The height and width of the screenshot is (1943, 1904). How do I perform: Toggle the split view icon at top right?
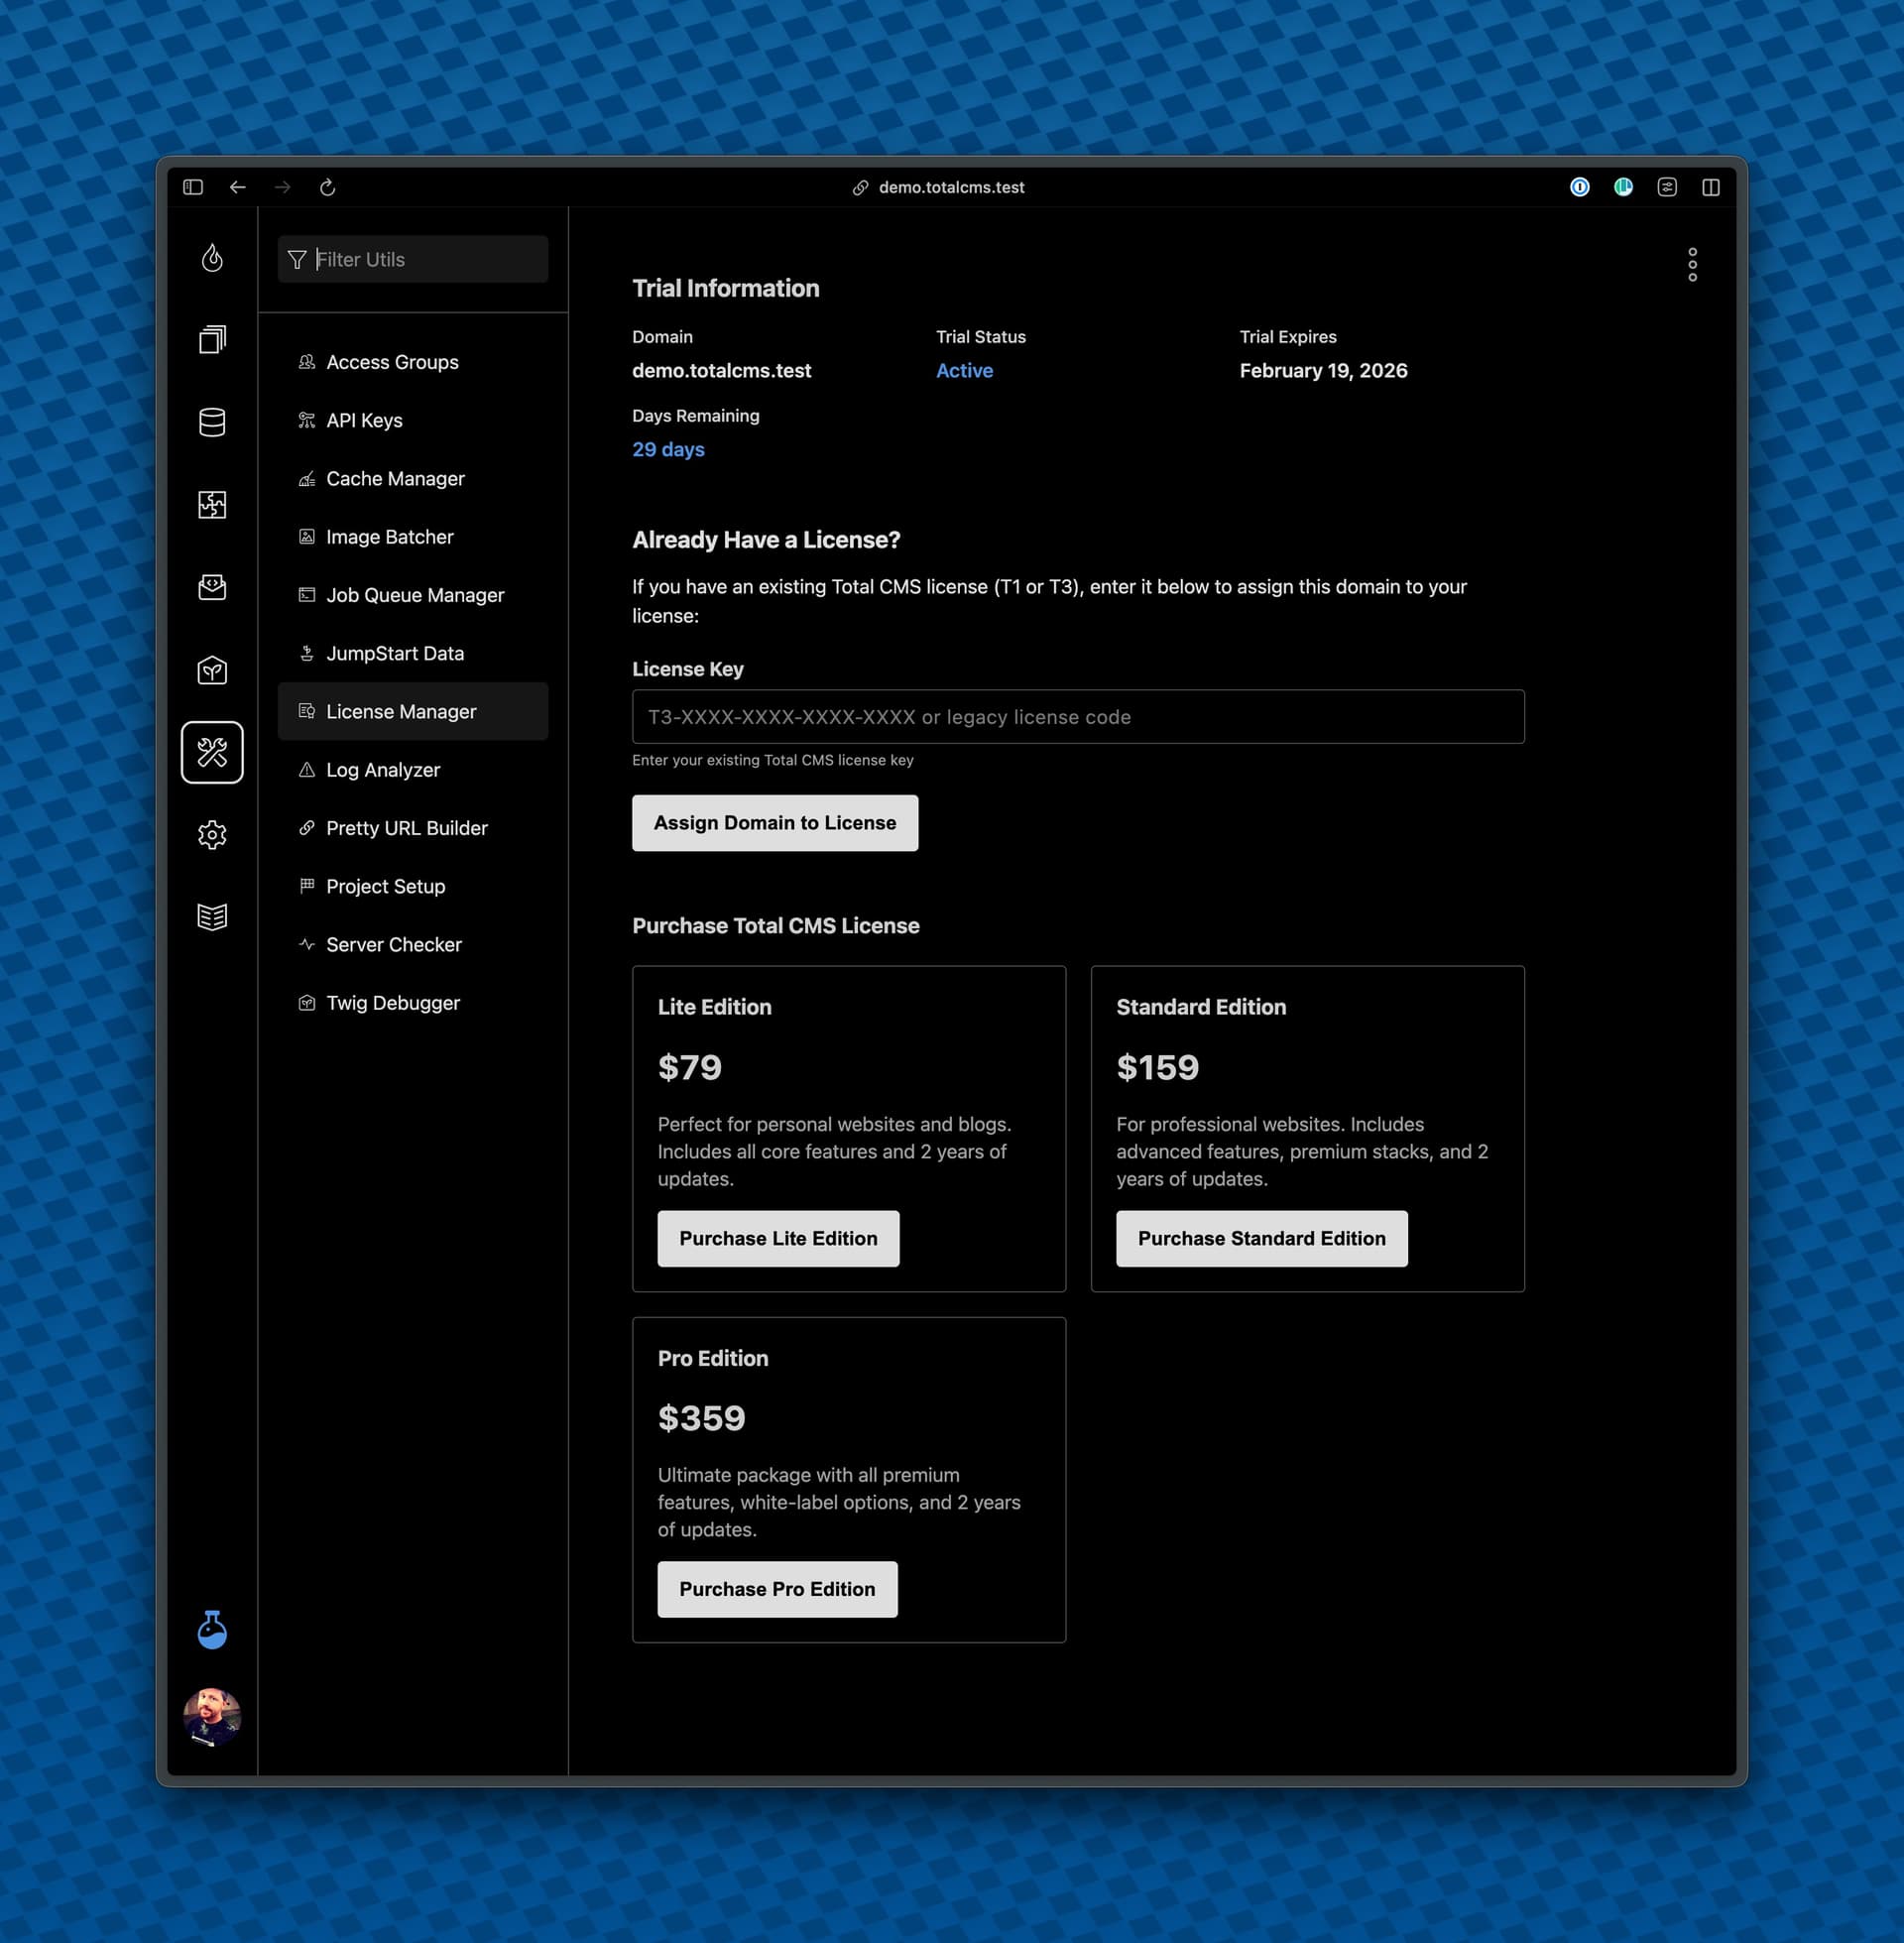pos(1711,187)
